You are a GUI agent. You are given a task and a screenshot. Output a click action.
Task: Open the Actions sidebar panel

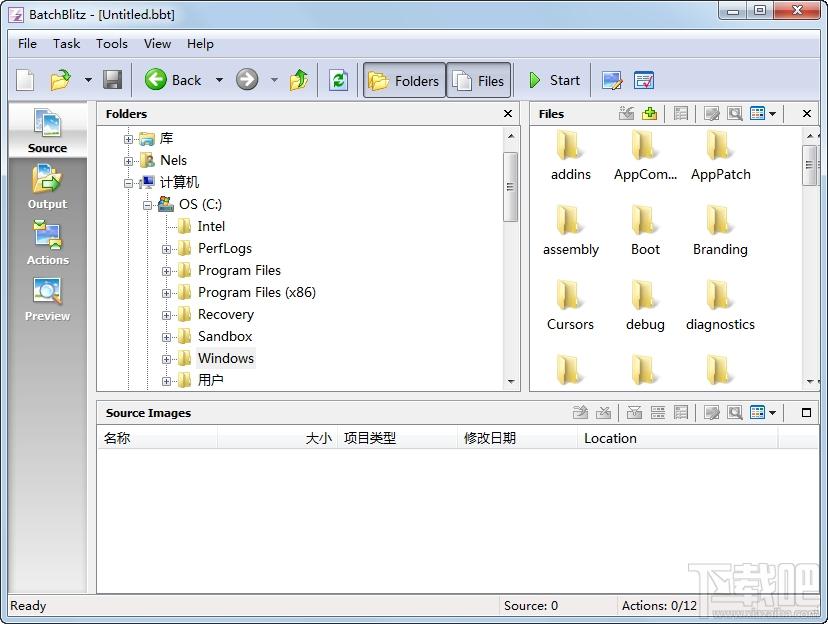click(48, 243)
